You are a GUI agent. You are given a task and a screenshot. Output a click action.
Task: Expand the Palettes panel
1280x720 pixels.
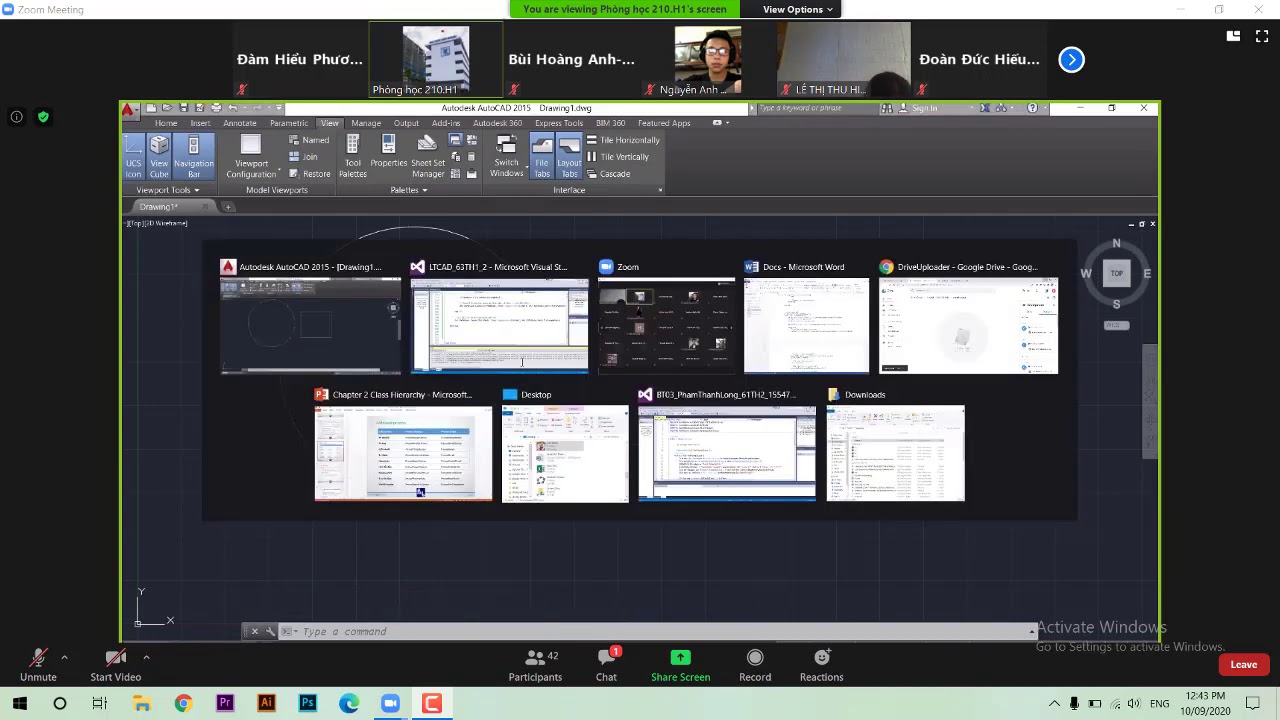click(x=408, y=190)
